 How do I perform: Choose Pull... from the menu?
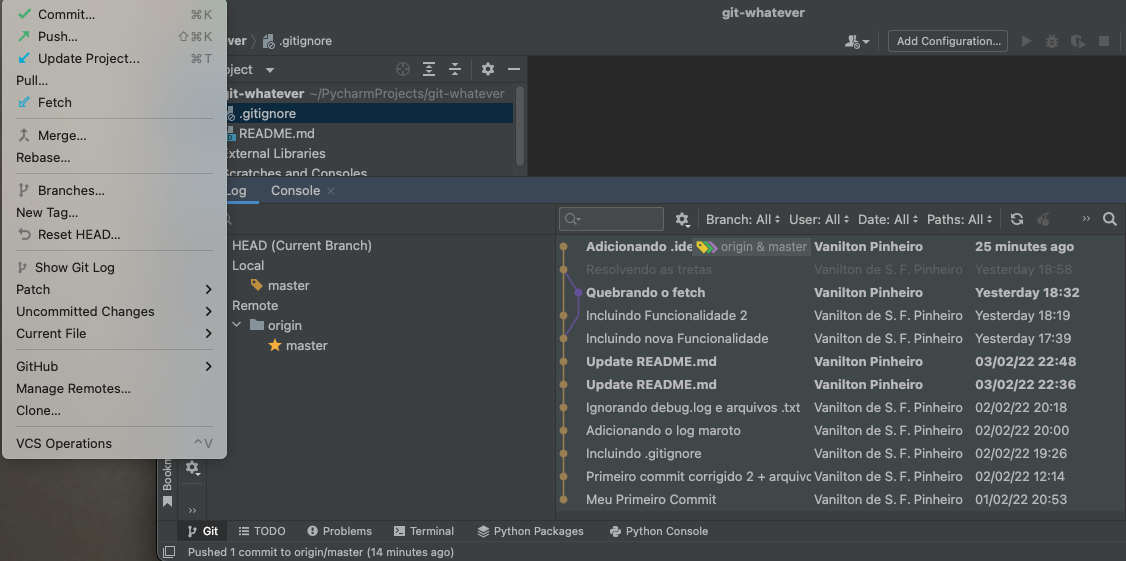click(x=114, y=80)
